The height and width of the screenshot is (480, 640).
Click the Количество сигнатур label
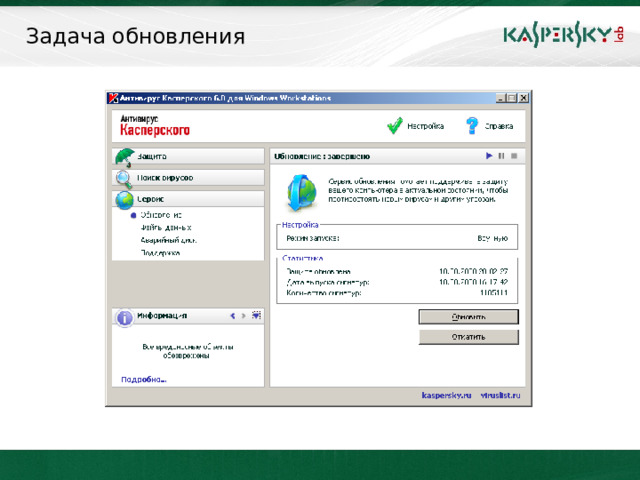tap(324, 293)
